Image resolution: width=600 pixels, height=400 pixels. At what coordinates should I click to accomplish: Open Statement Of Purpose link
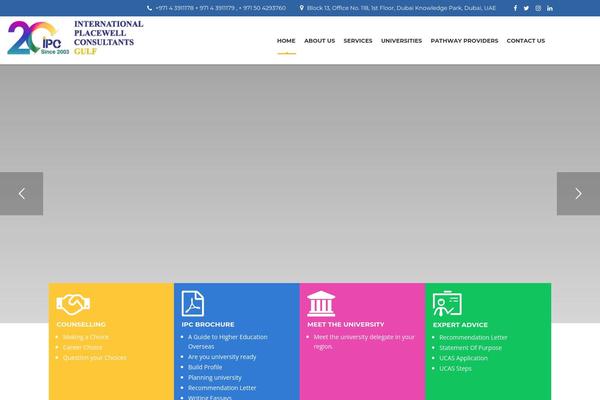tap(470, 348)
